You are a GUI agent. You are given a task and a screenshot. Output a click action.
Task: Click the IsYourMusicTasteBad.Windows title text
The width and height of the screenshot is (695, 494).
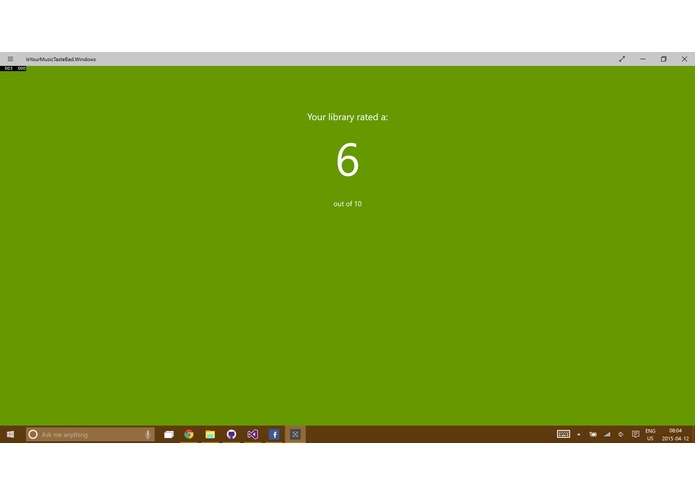(x=61, y=59)
